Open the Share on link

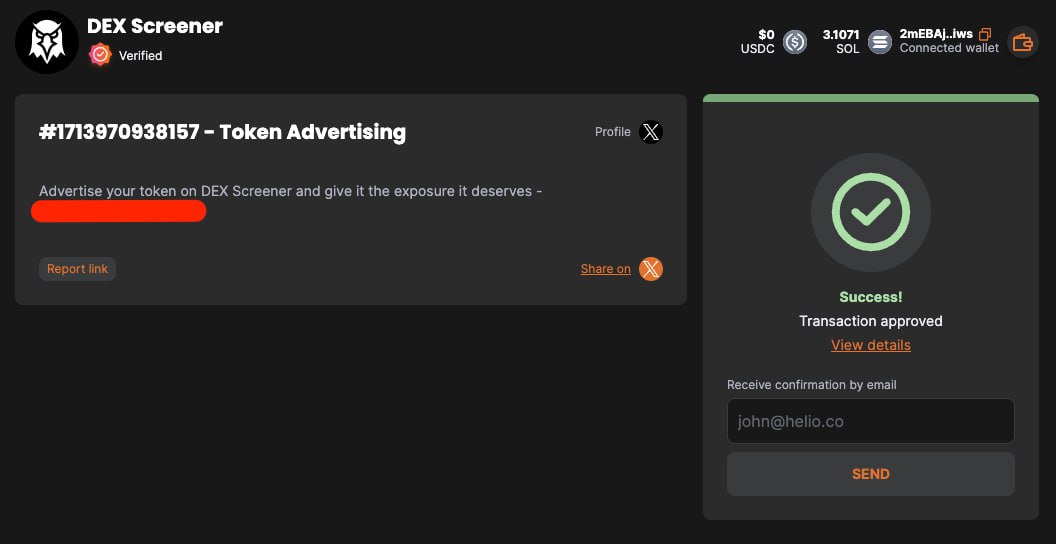[605, 269]
